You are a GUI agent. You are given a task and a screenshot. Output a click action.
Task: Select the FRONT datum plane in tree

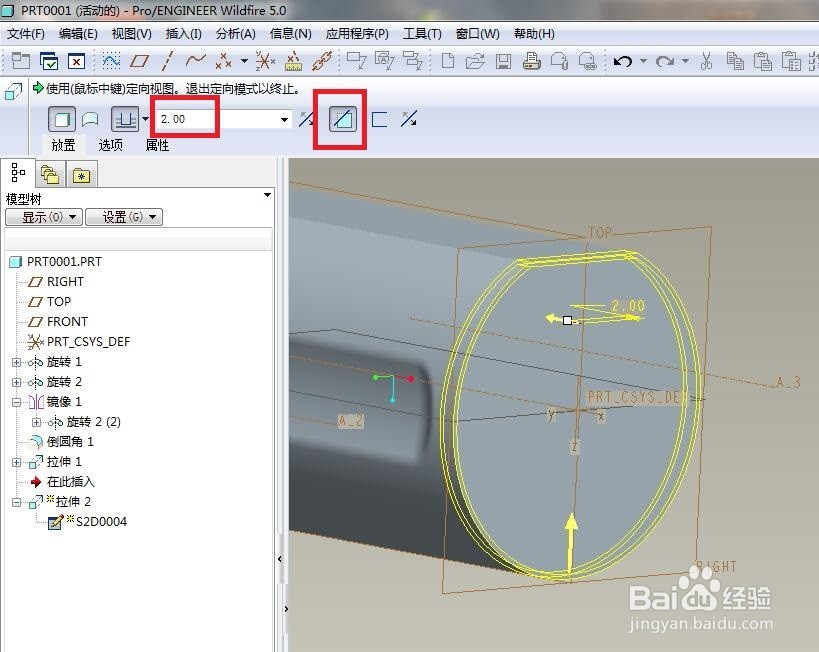[x=67, y=321]
